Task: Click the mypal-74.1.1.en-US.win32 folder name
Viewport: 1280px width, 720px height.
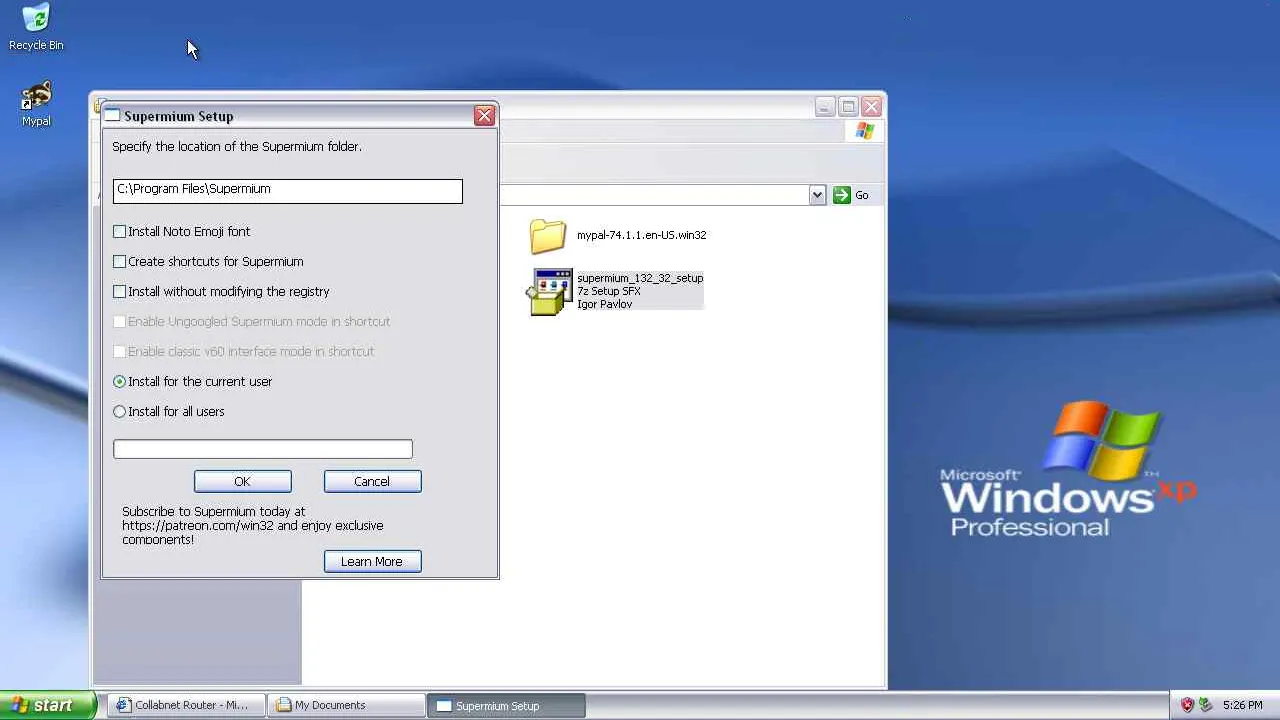Action: (641, 235)
